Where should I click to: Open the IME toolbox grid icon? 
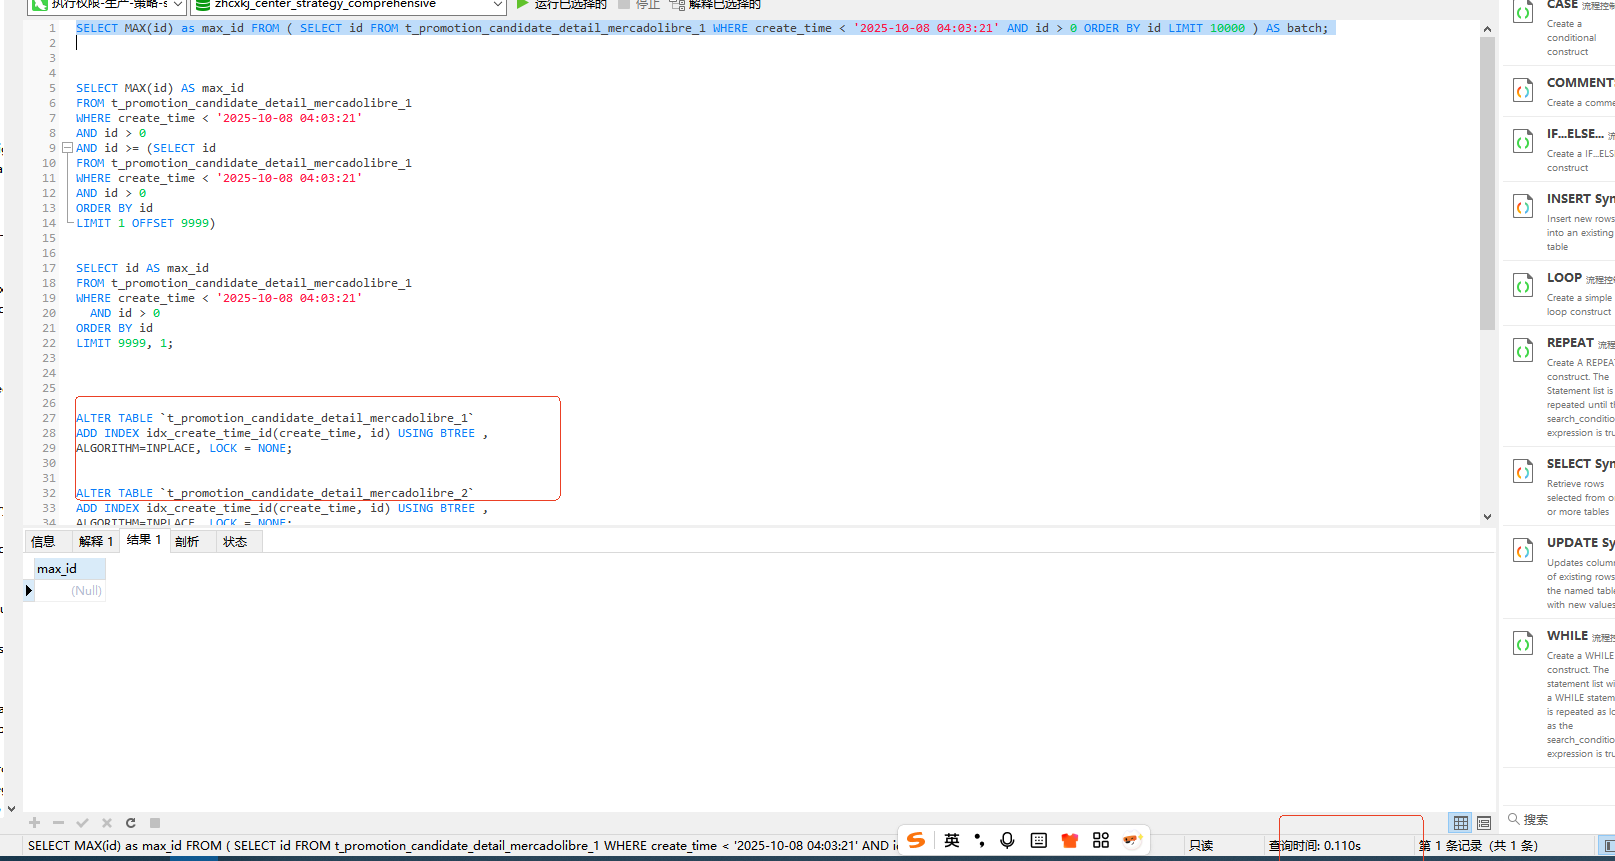[1101, 840]
